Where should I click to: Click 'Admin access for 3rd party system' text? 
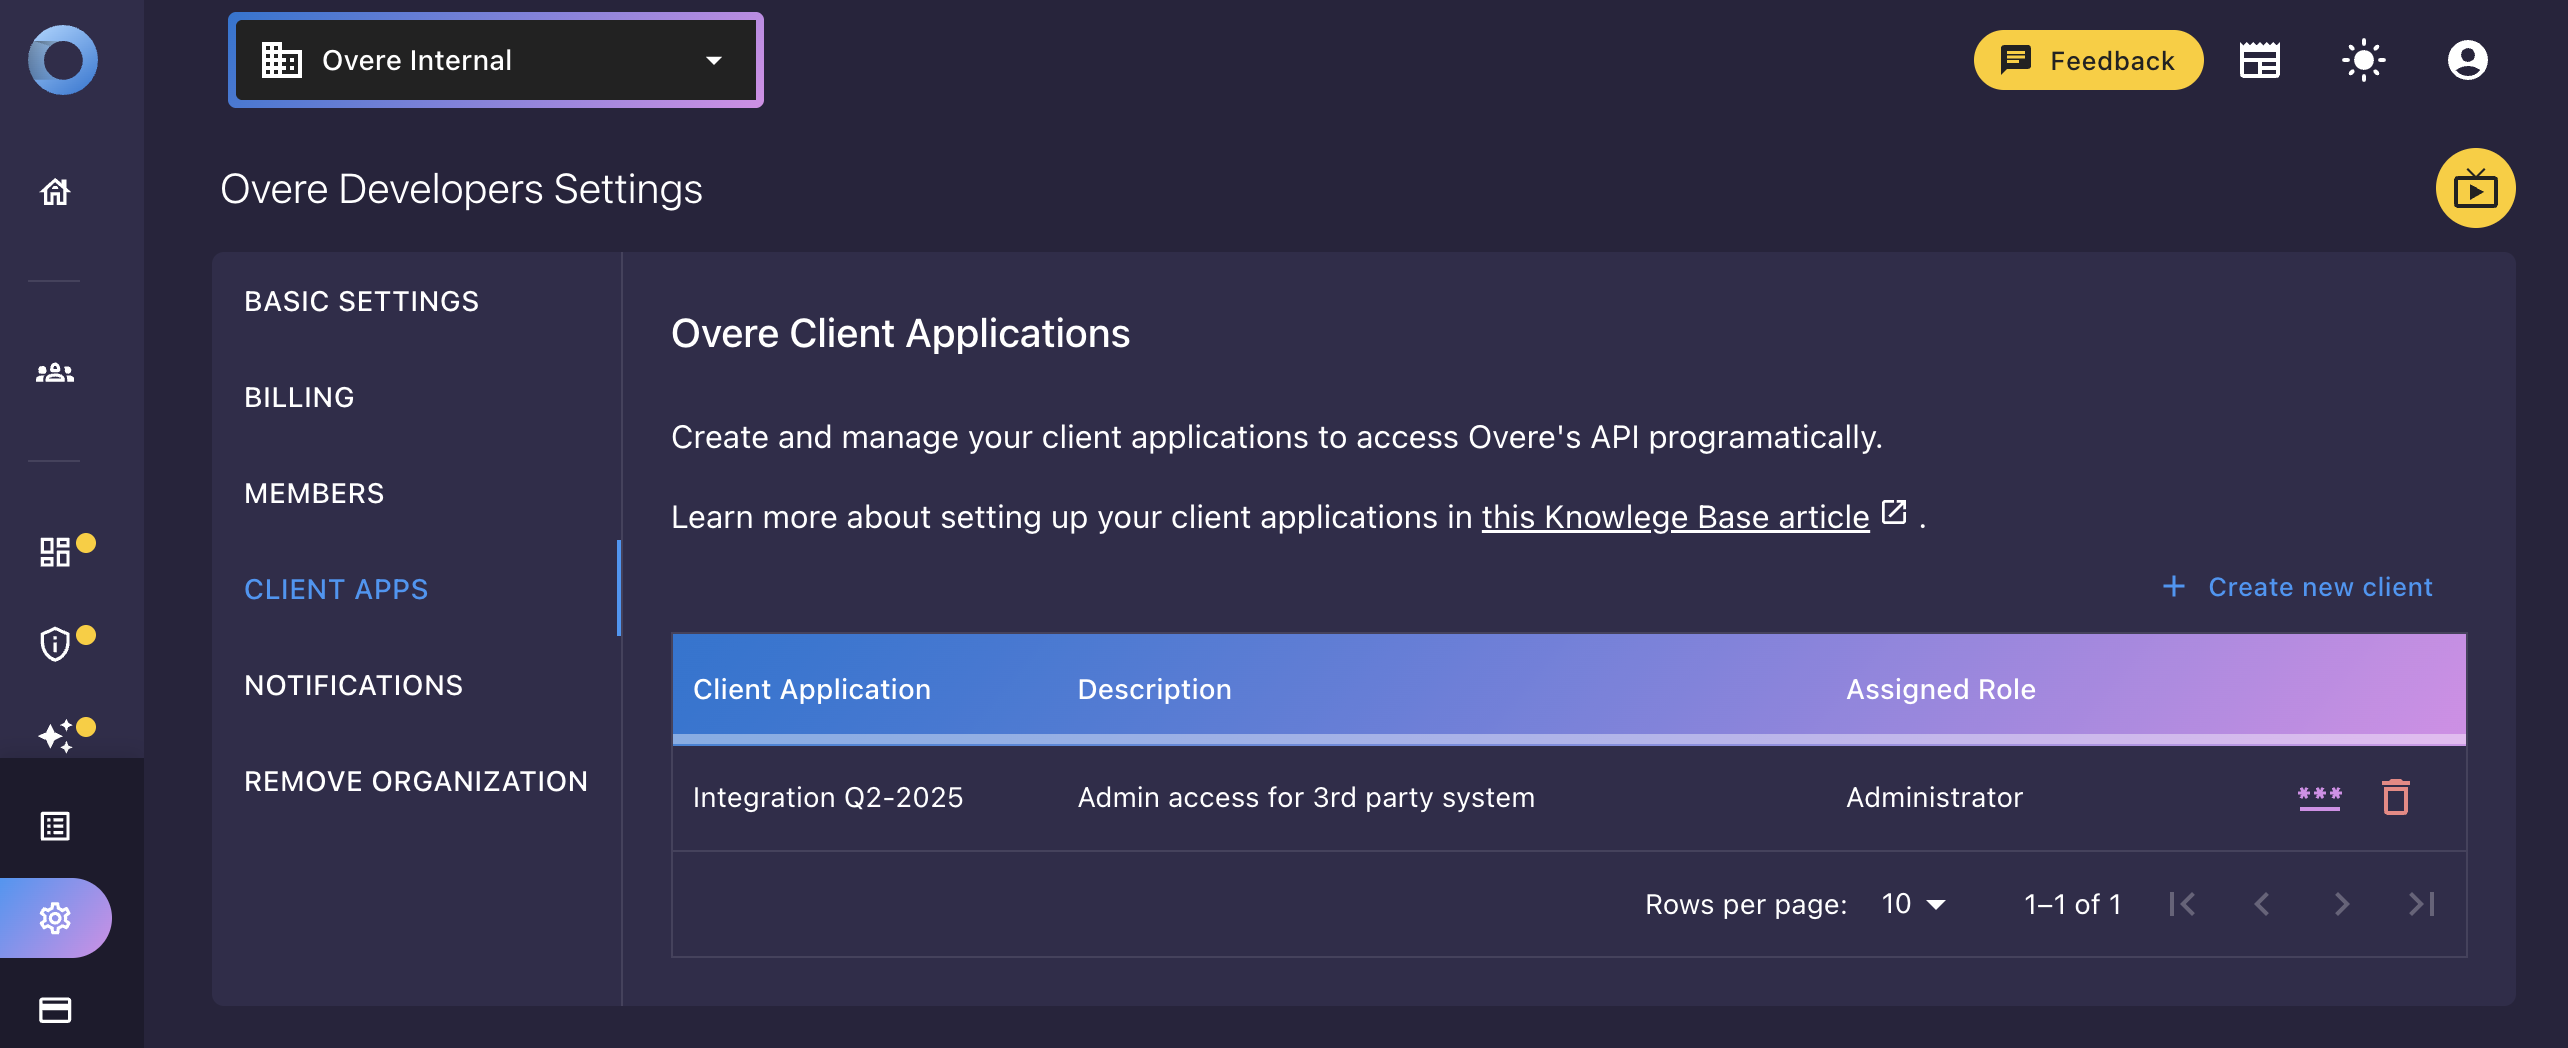pyautogui.click(x=1306, y=797)
